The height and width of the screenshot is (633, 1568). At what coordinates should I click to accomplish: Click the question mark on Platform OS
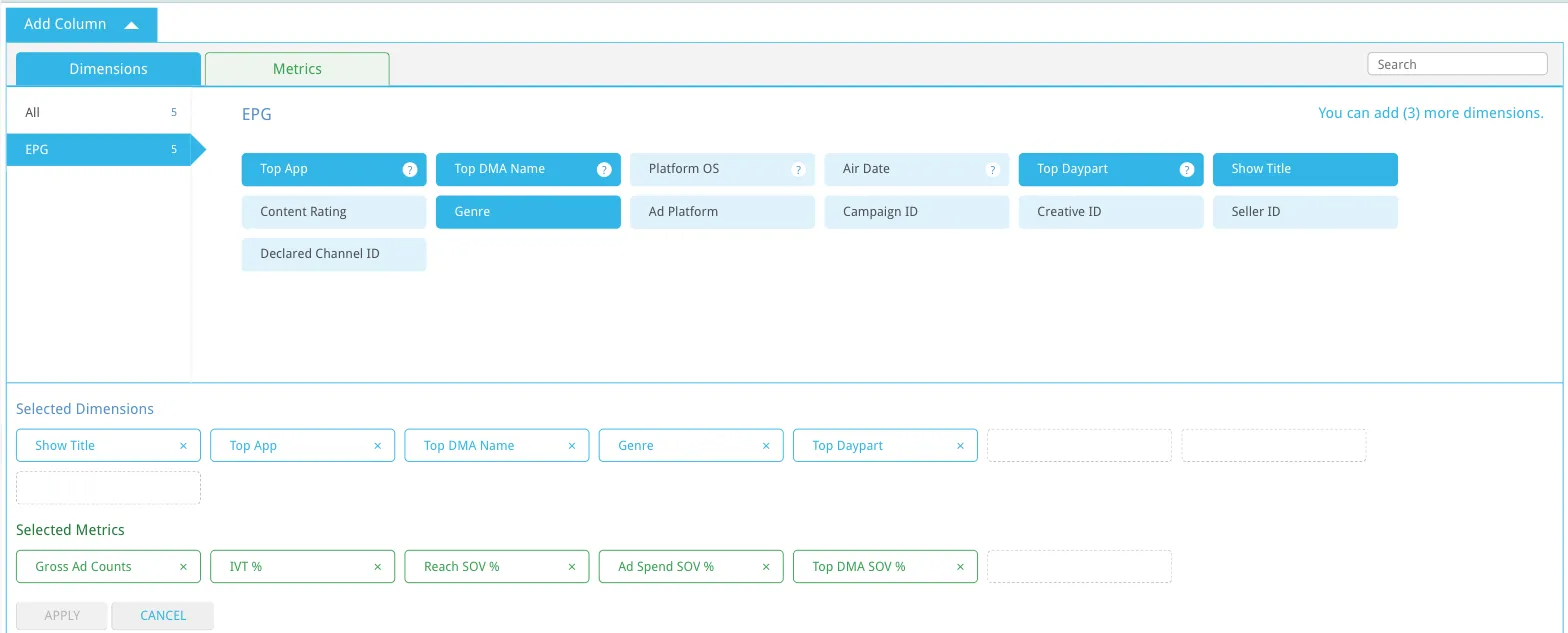click(798, 170)
